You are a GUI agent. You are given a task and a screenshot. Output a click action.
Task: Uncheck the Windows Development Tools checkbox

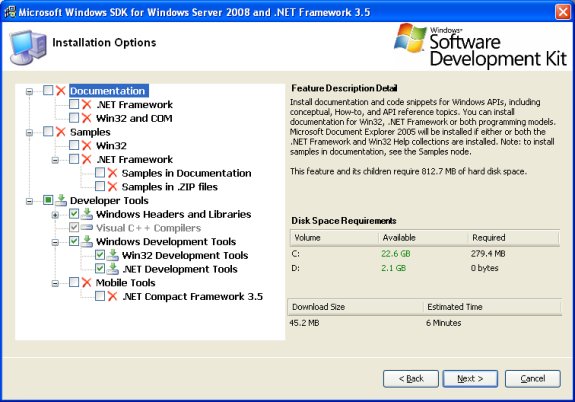pyautogui.click(x=74, y=241)
